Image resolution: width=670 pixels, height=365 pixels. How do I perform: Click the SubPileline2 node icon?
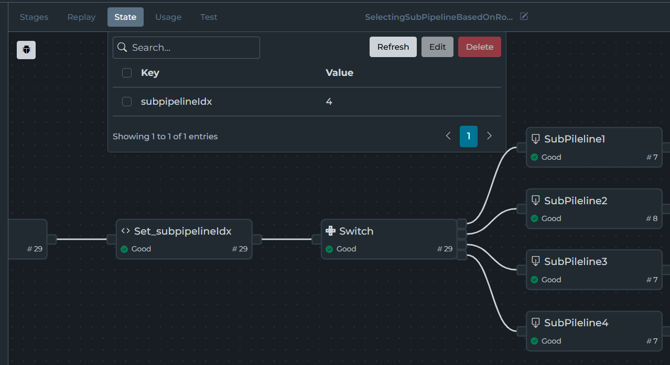(535, 200)
